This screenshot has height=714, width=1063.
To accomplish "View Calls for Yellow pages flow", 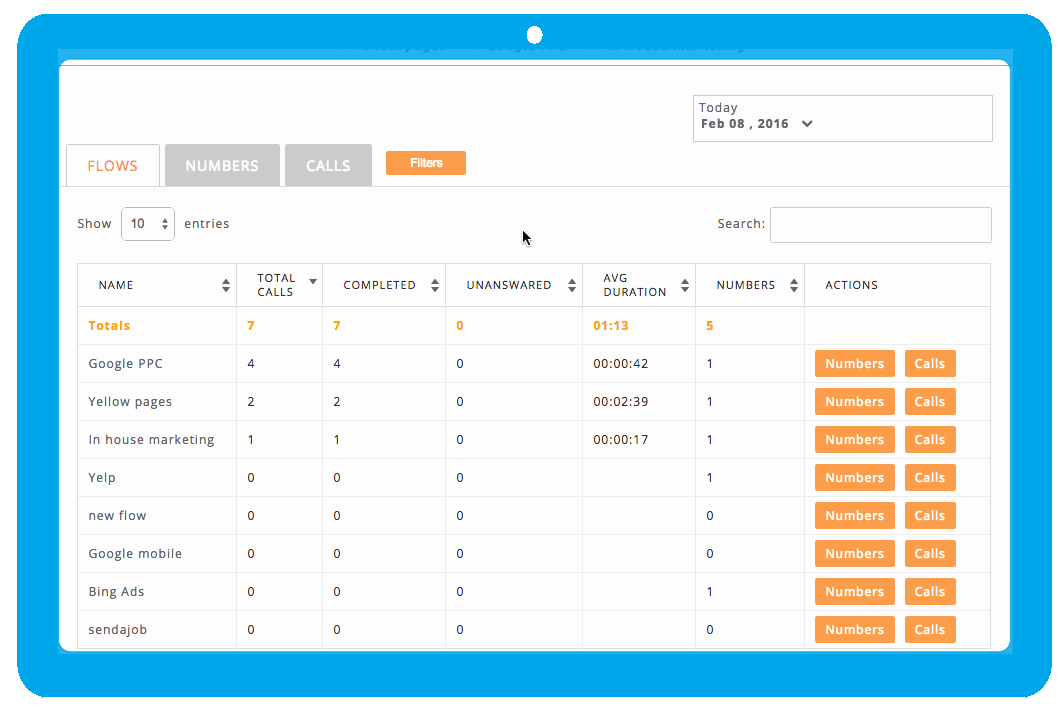I will pyautogui.click(x=929, y=401).
